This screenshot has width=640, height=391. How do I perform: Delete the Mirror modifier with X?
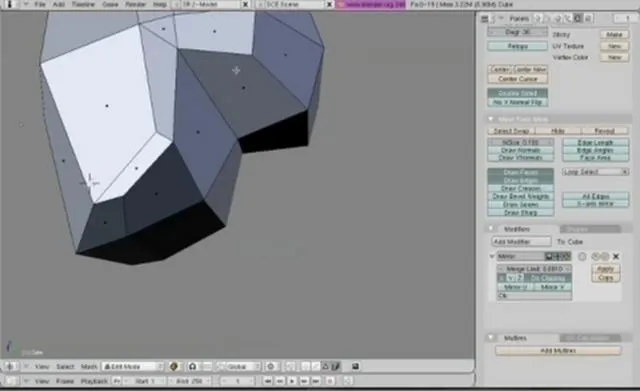(616, 256)
